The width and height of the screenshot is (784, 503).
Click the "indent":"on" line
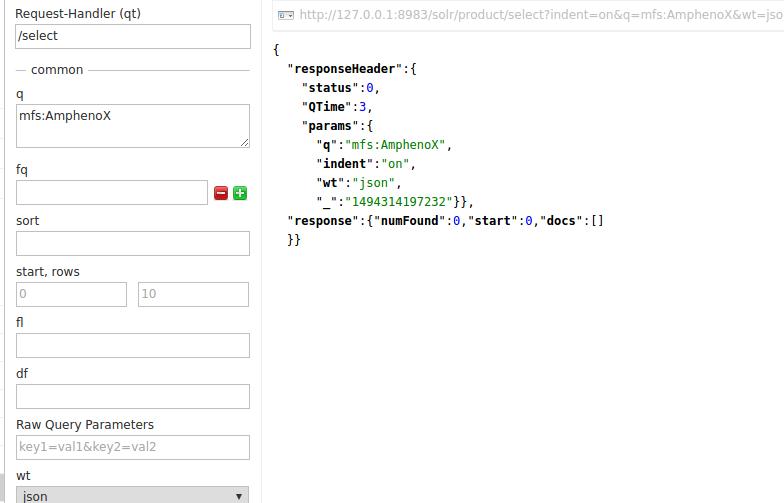pyautogui.click(x=366, y=164)
